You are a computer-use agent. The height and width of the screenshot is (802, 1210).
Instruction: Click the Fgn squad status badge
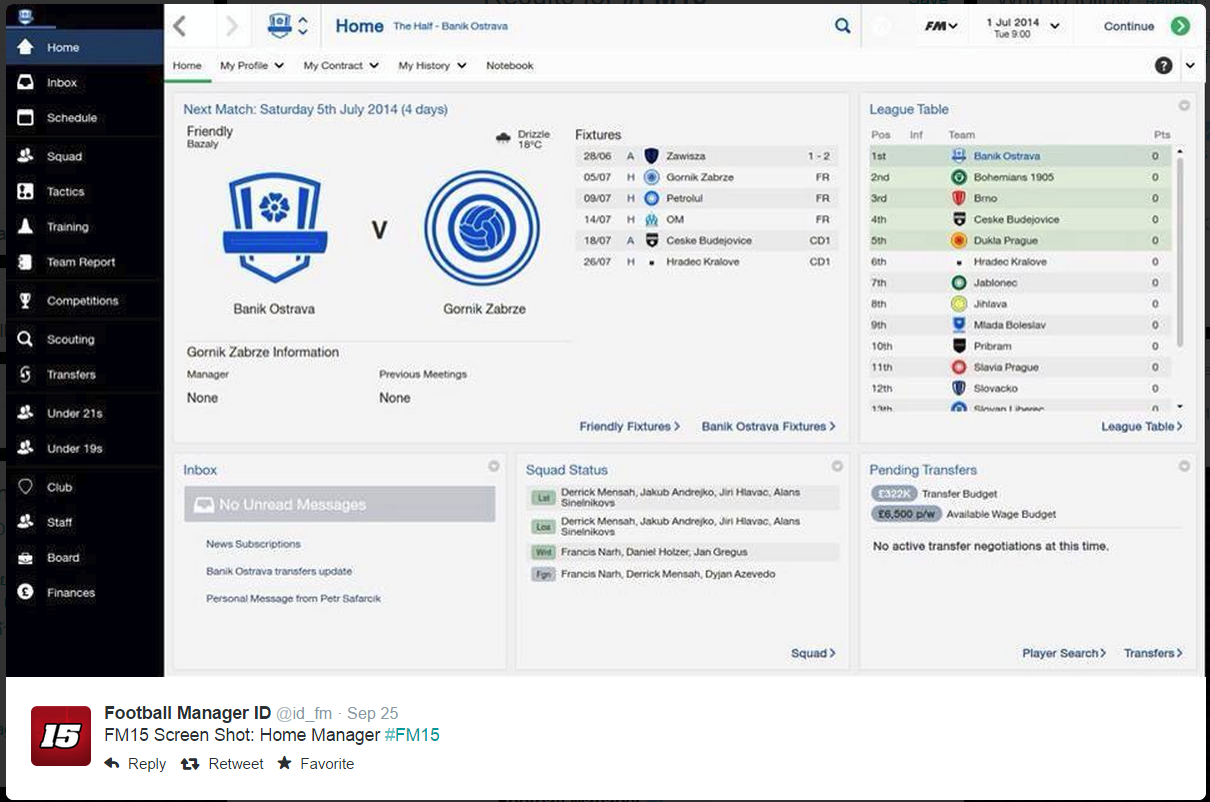(x=543, y=575)
